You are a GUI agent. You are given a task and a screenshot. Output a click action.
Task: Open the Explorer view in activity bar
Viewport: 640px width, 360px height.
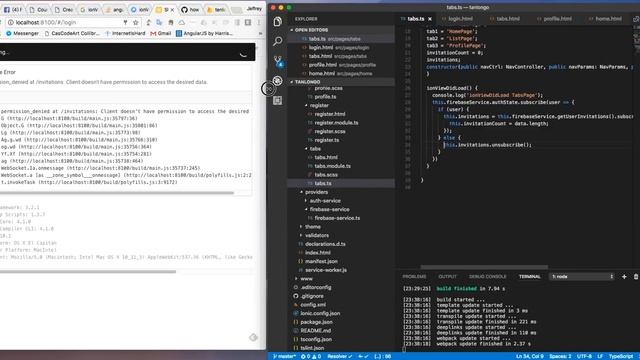(278, 22)
